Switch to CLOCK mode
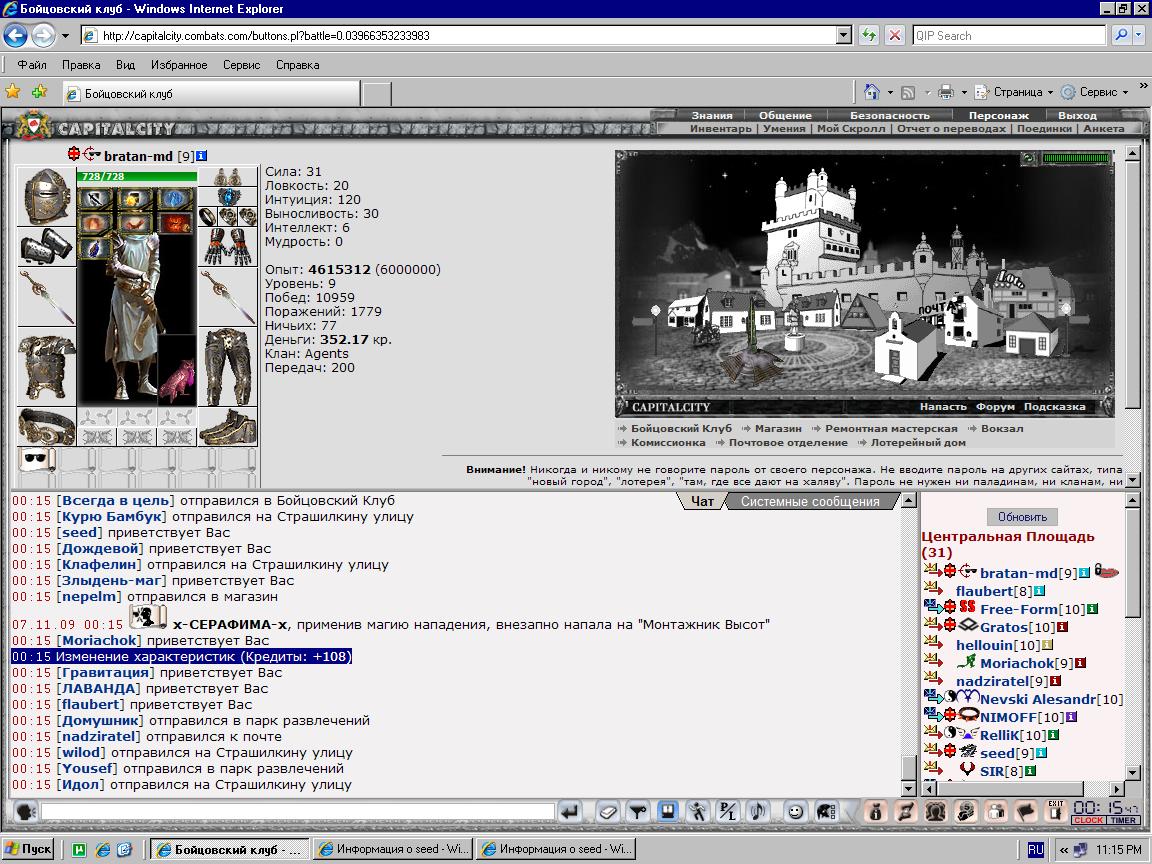Screen dimensions: 1152x864 click(1088, 820)
